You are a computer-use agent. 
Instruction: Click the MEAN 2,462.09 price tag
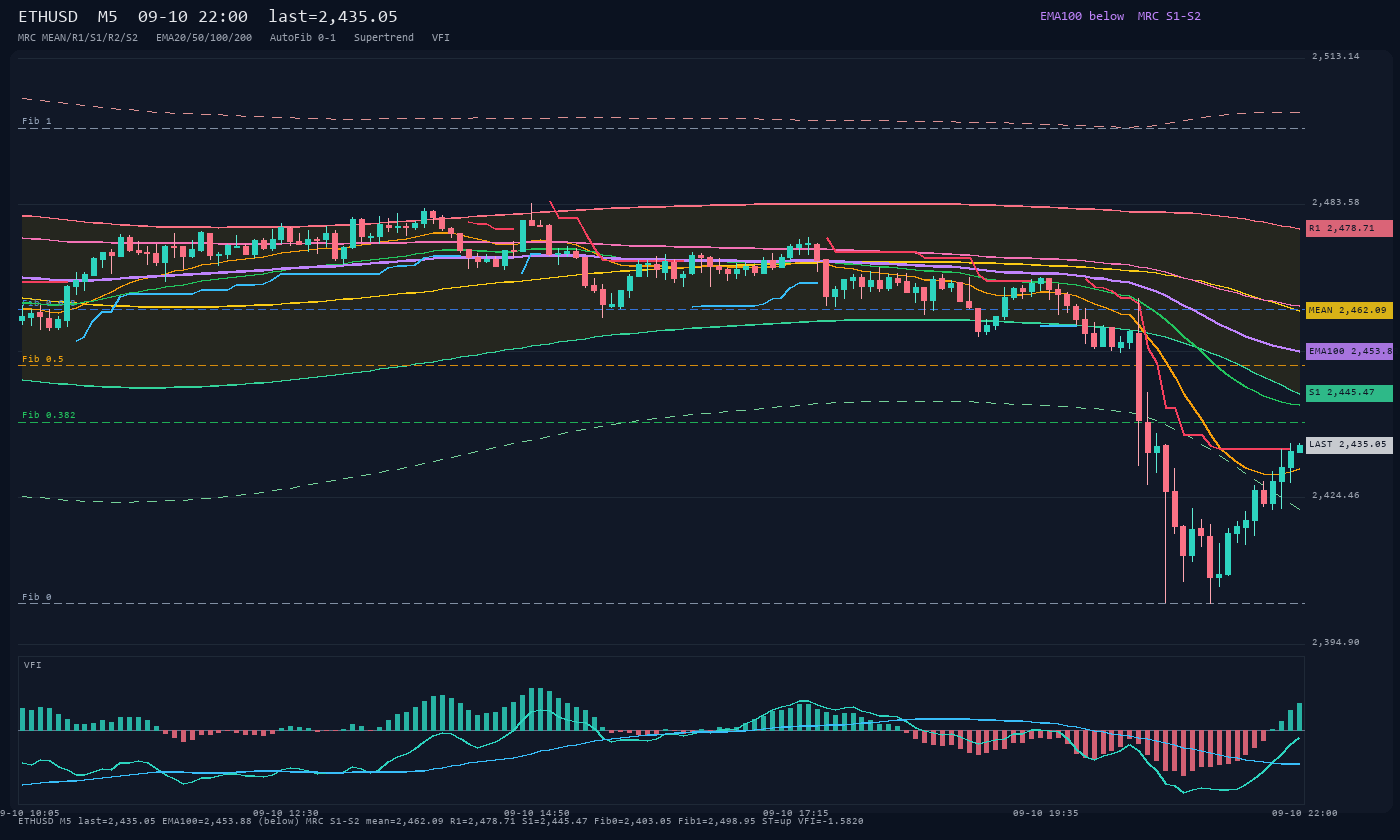[x=1349, y=310]
